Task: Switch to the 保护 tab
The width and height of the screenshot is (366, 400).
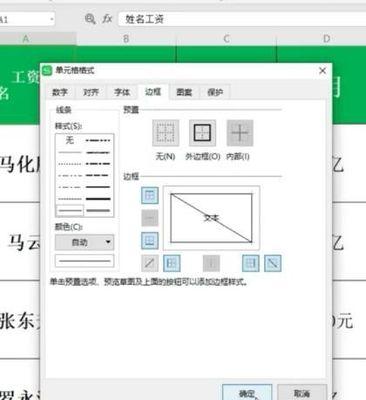Action: (215, 92)
